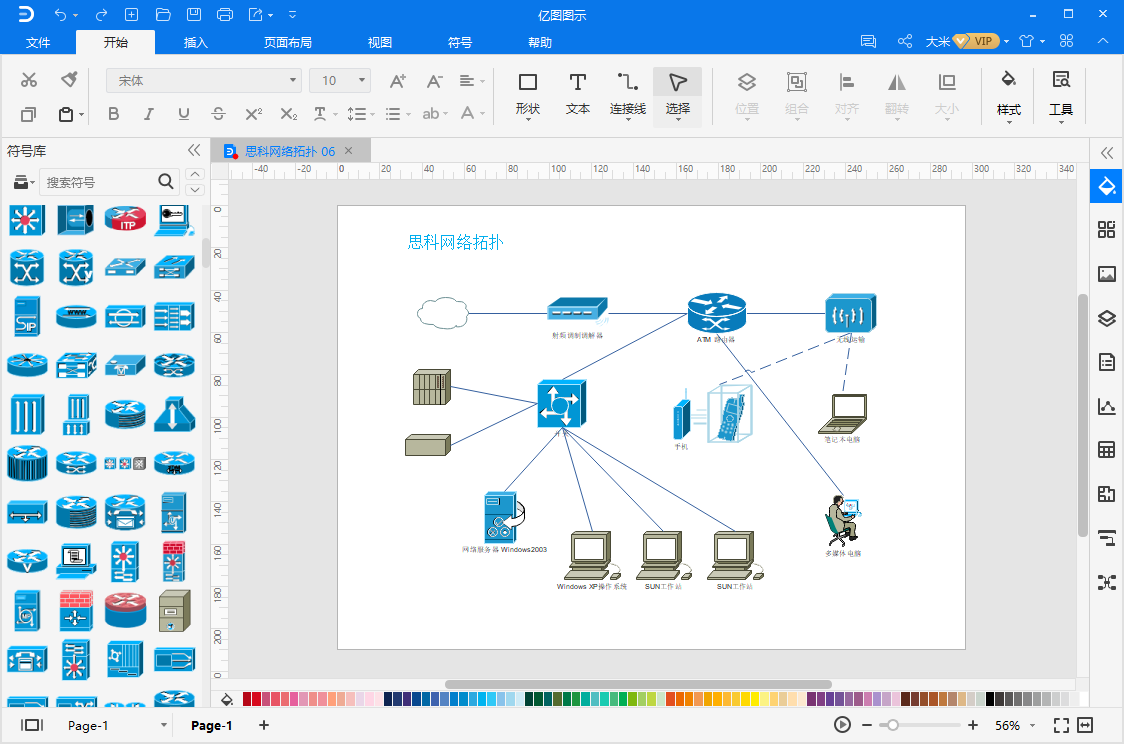This screenshot has width=1124, height=744.
Task: Switch to the Symbol (符号) tab
Action: [x=459, y=42]
